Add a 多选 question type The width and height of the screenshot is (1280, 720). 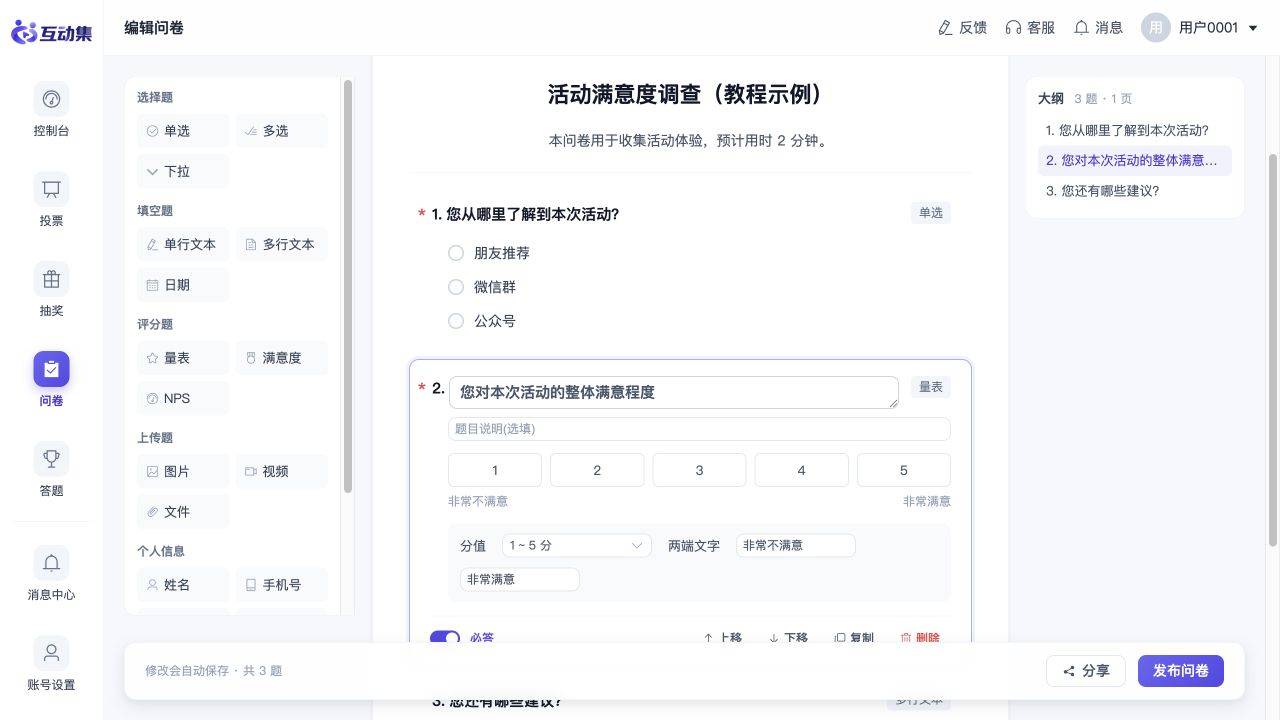point(282,131)
